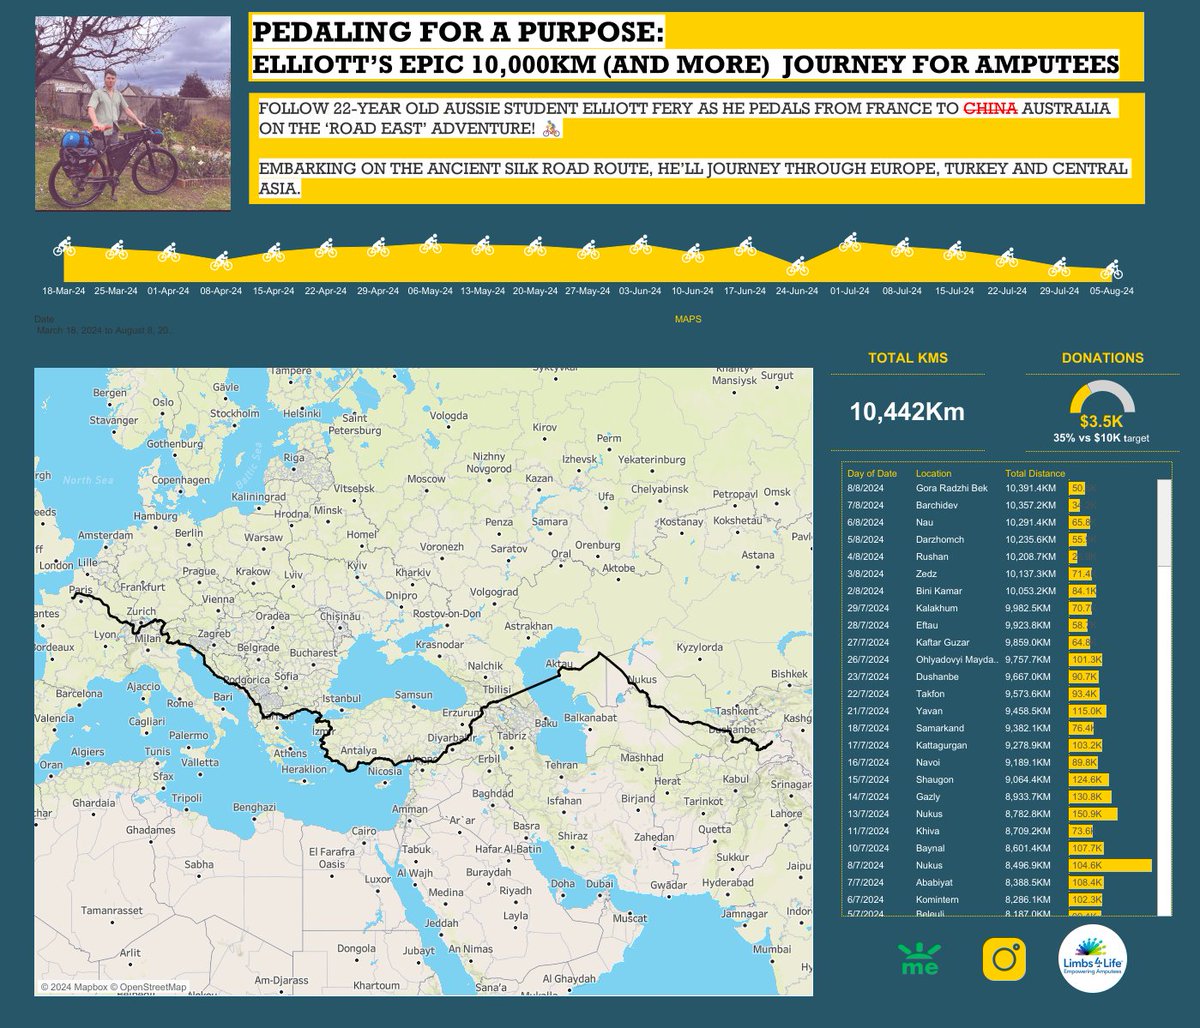
Task: Click the Ababiyat location cell
Action: [934, 882]
